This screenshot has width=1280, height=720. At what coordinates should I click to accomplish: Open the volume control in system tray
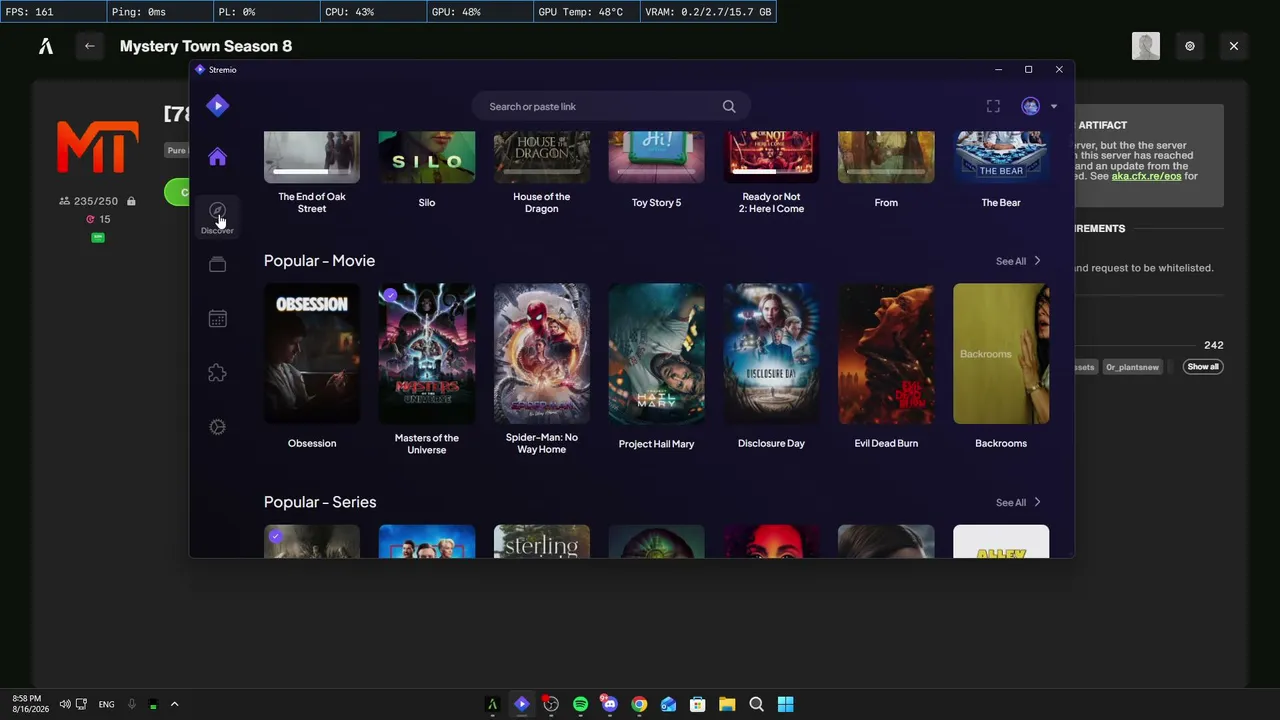64,704
